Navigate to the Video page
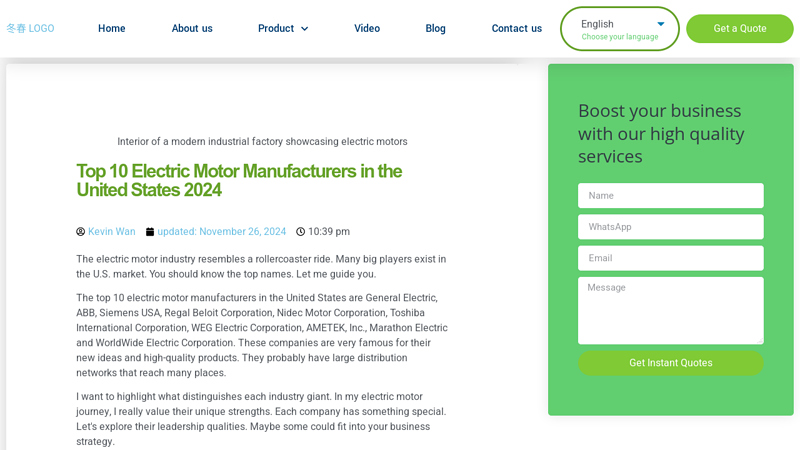 pyautogui.click(x=367, y=29)
